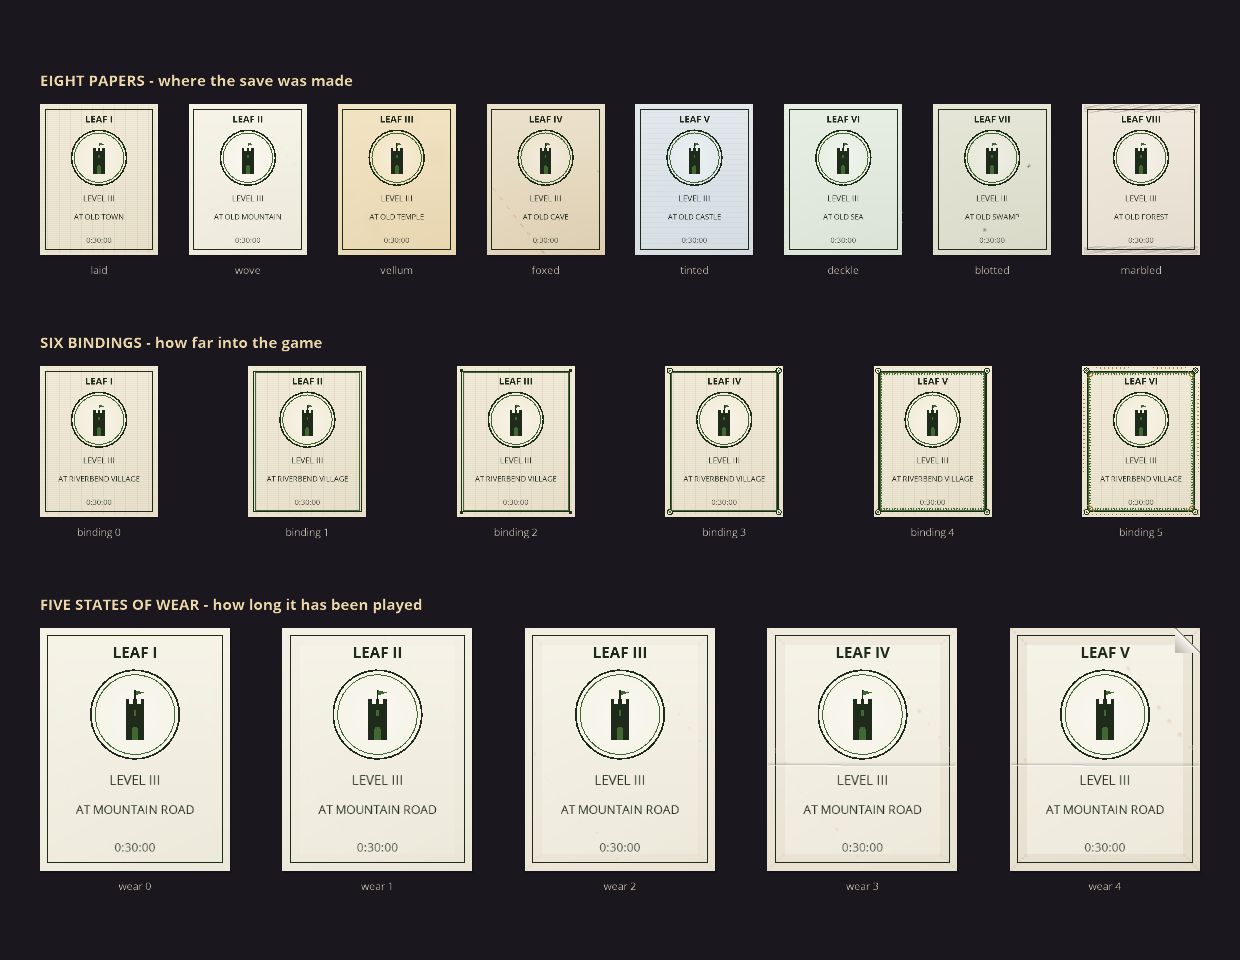Select the marbled Leaf VIII card
Viewport: 1240px width, 960px height.
pos(1141,179)
